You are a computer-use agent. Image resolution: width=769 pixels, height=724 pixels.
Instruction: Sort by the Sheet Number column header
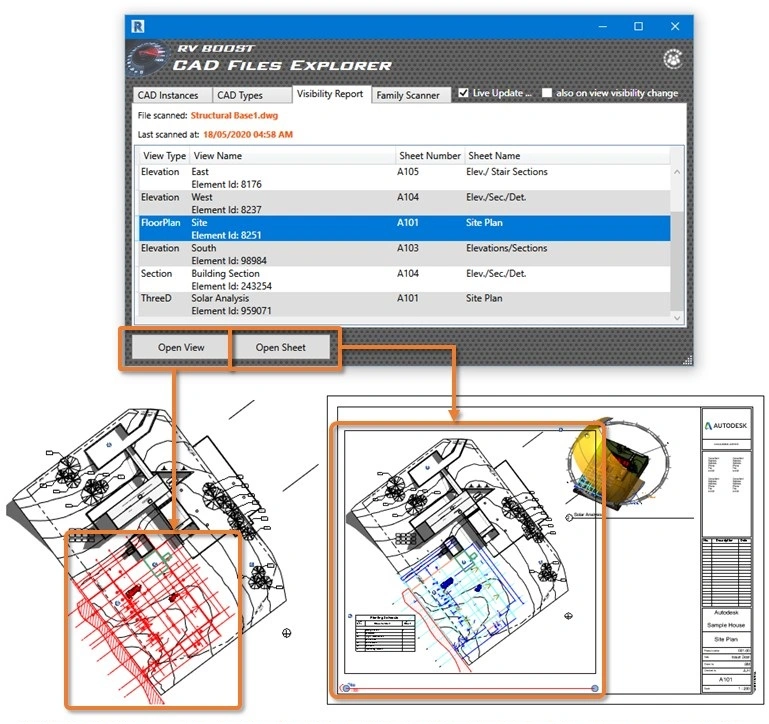(x=429, y=156)
